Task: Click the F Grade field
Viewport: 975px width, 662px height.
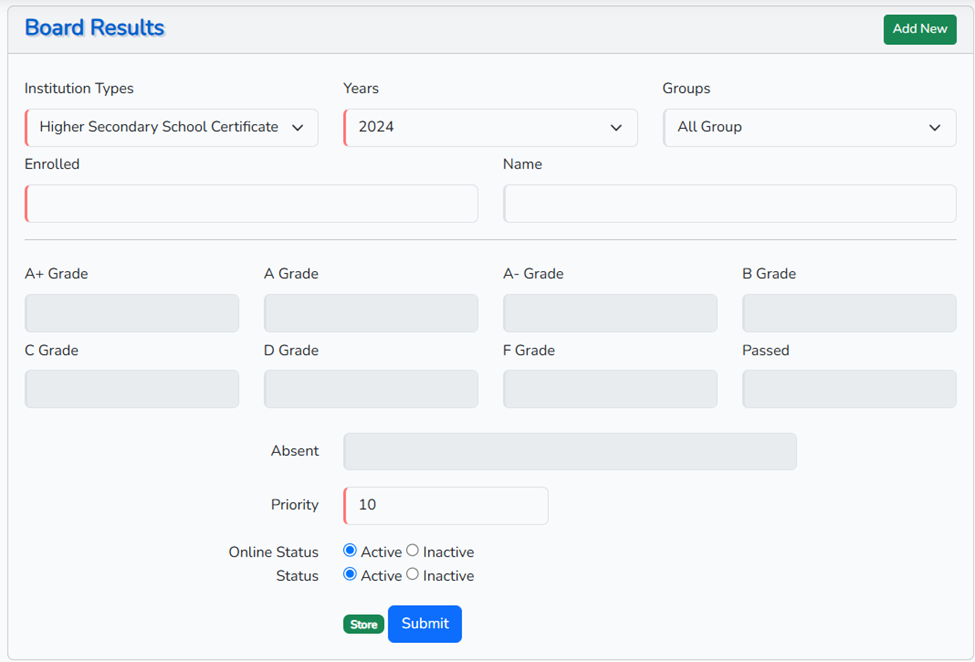Action: click(x=610, y=389)
